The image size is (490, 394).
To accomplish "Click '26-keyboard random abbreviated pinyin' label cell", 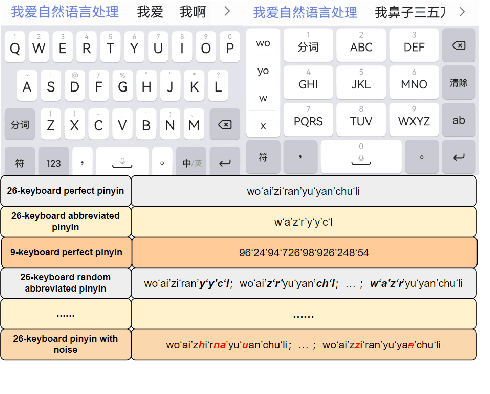I will coord(66,283).
